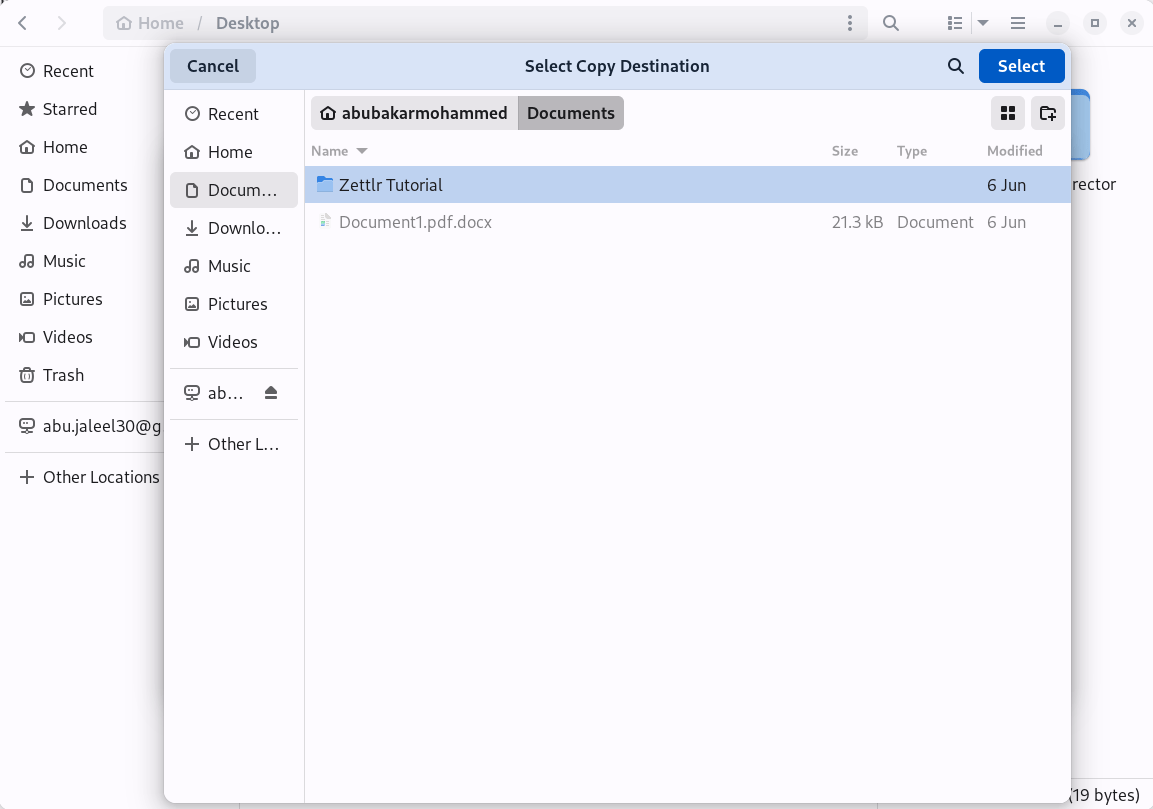Open search within the copy dialog
The width and height of the screenshot is (1153, 809).
[x=955, y=66]
